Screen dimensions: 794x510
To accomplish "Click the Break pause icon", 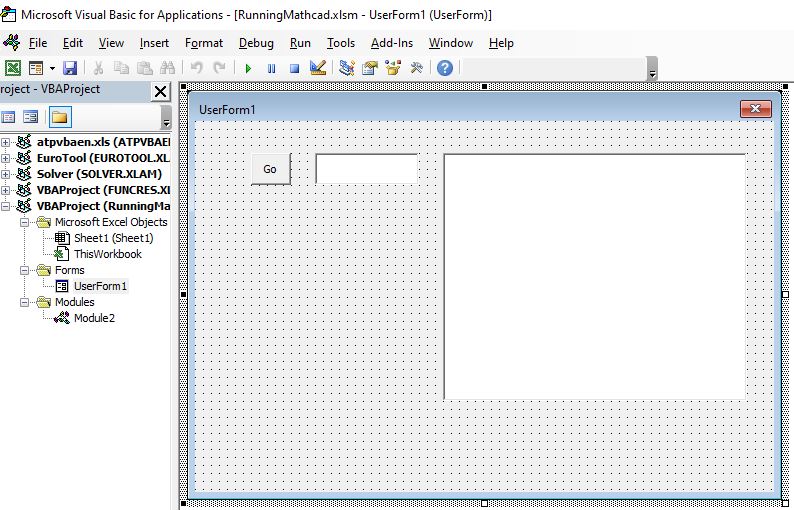I will click(x=271, y=68).
